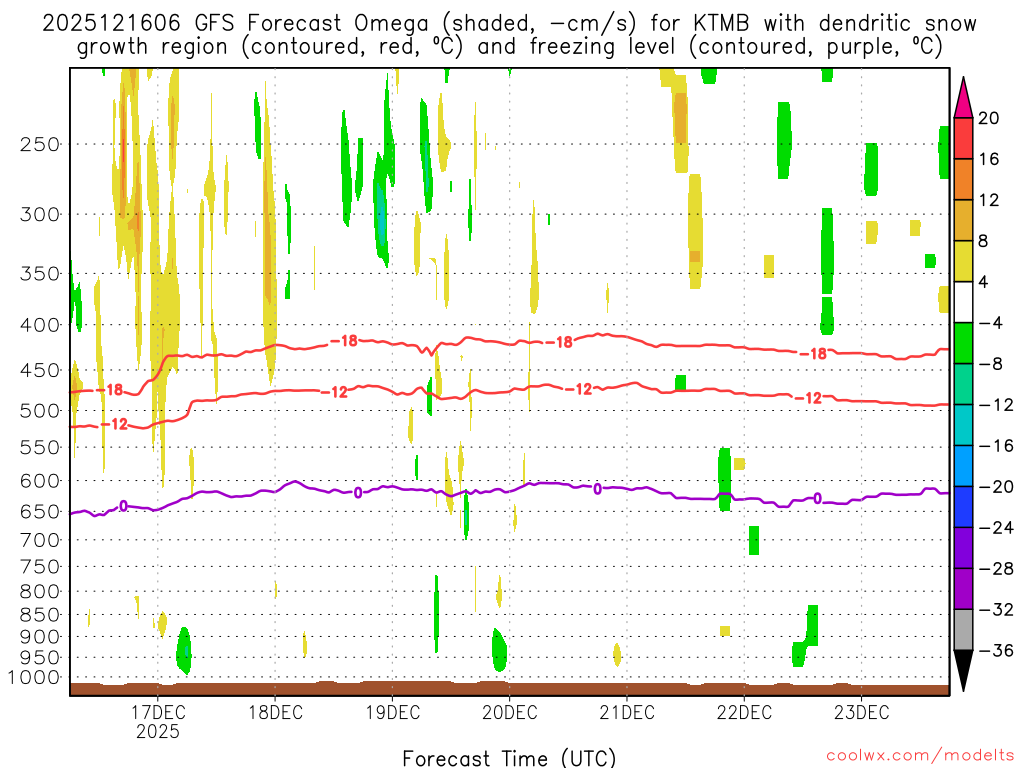
Task: Click the 17DEC date label
Action: pos(158,712)
